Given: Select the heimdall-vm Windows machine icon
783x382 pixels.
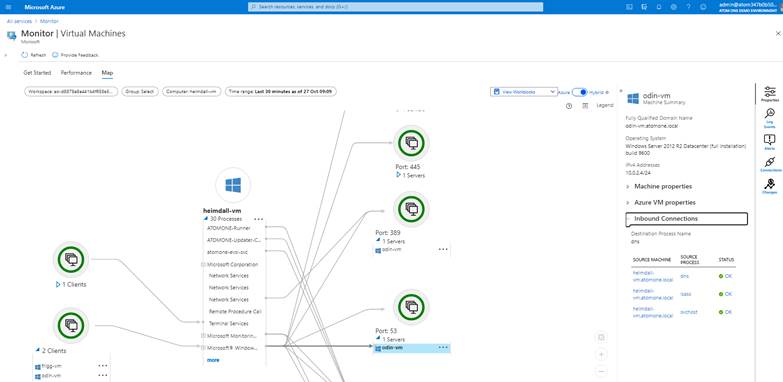Looking at the screenshot, I should click(233, 185).
